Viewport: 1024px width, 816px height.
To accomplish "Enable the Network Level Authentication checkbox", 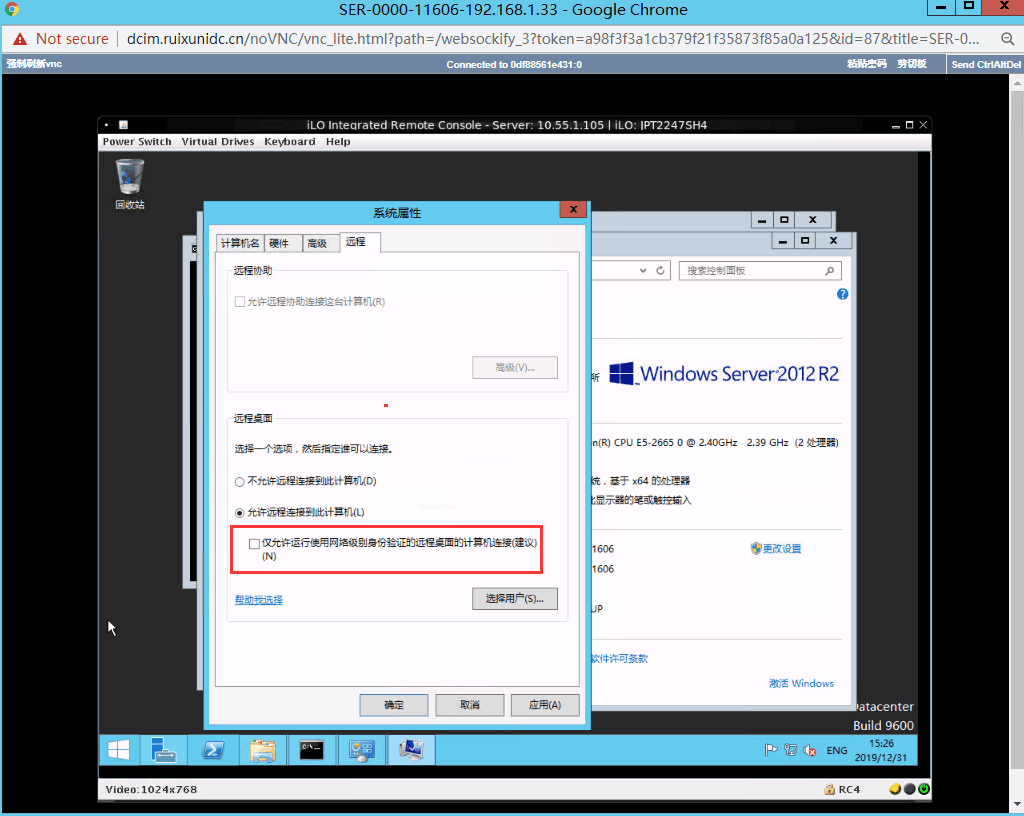I will [x=254, y=544].
